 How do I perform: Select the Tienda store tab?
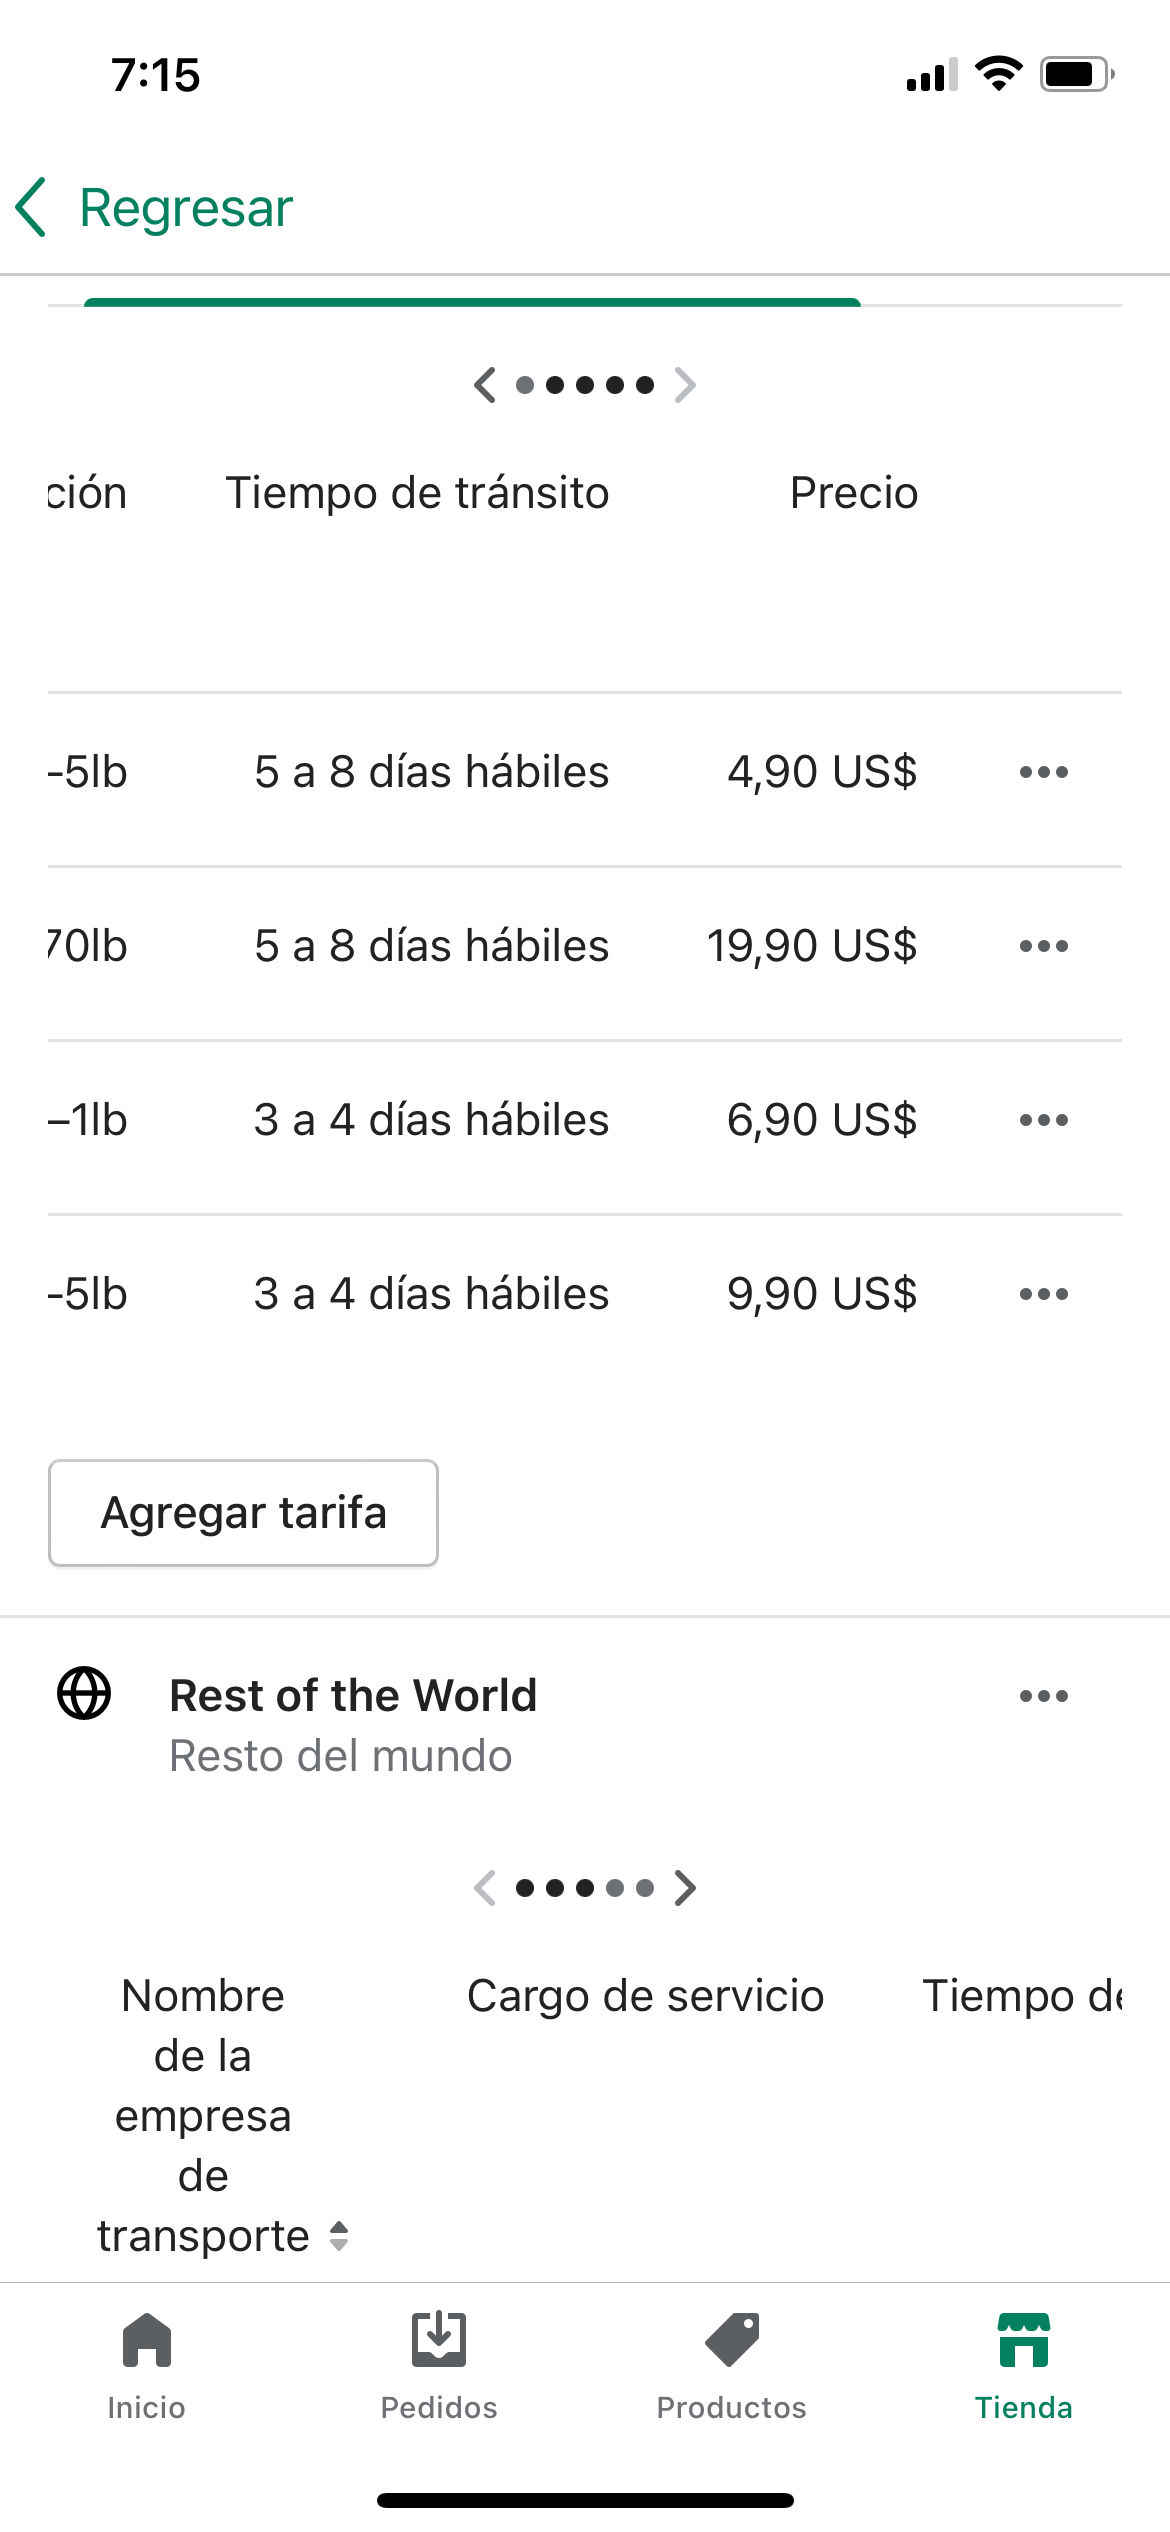point(1023,2366)
